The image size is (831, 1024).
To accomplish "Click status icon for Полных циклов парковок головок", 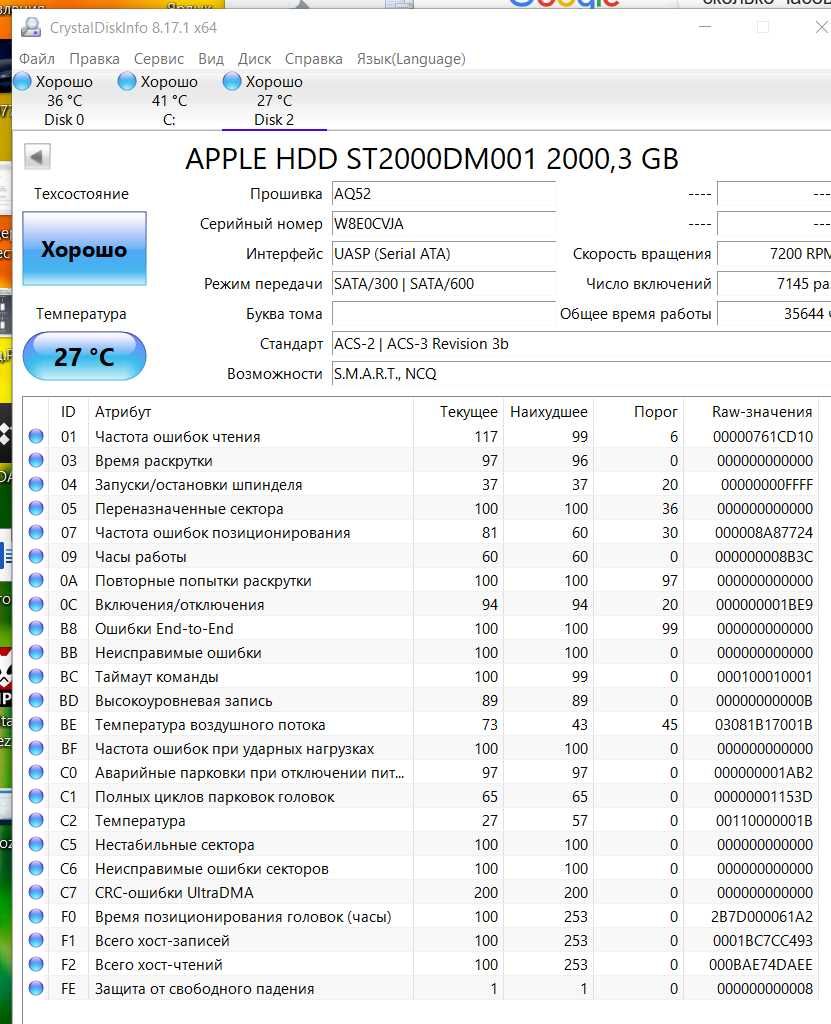I will (x=36, y=796).
